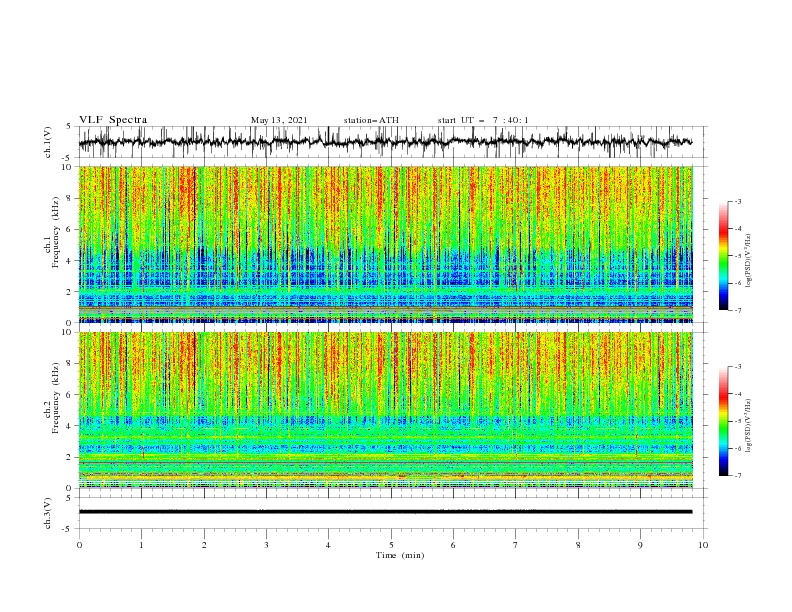This screenshot has height=612, width=792.
Task: Click time axis tick label "0"
Action: click(x=79, y=545)
